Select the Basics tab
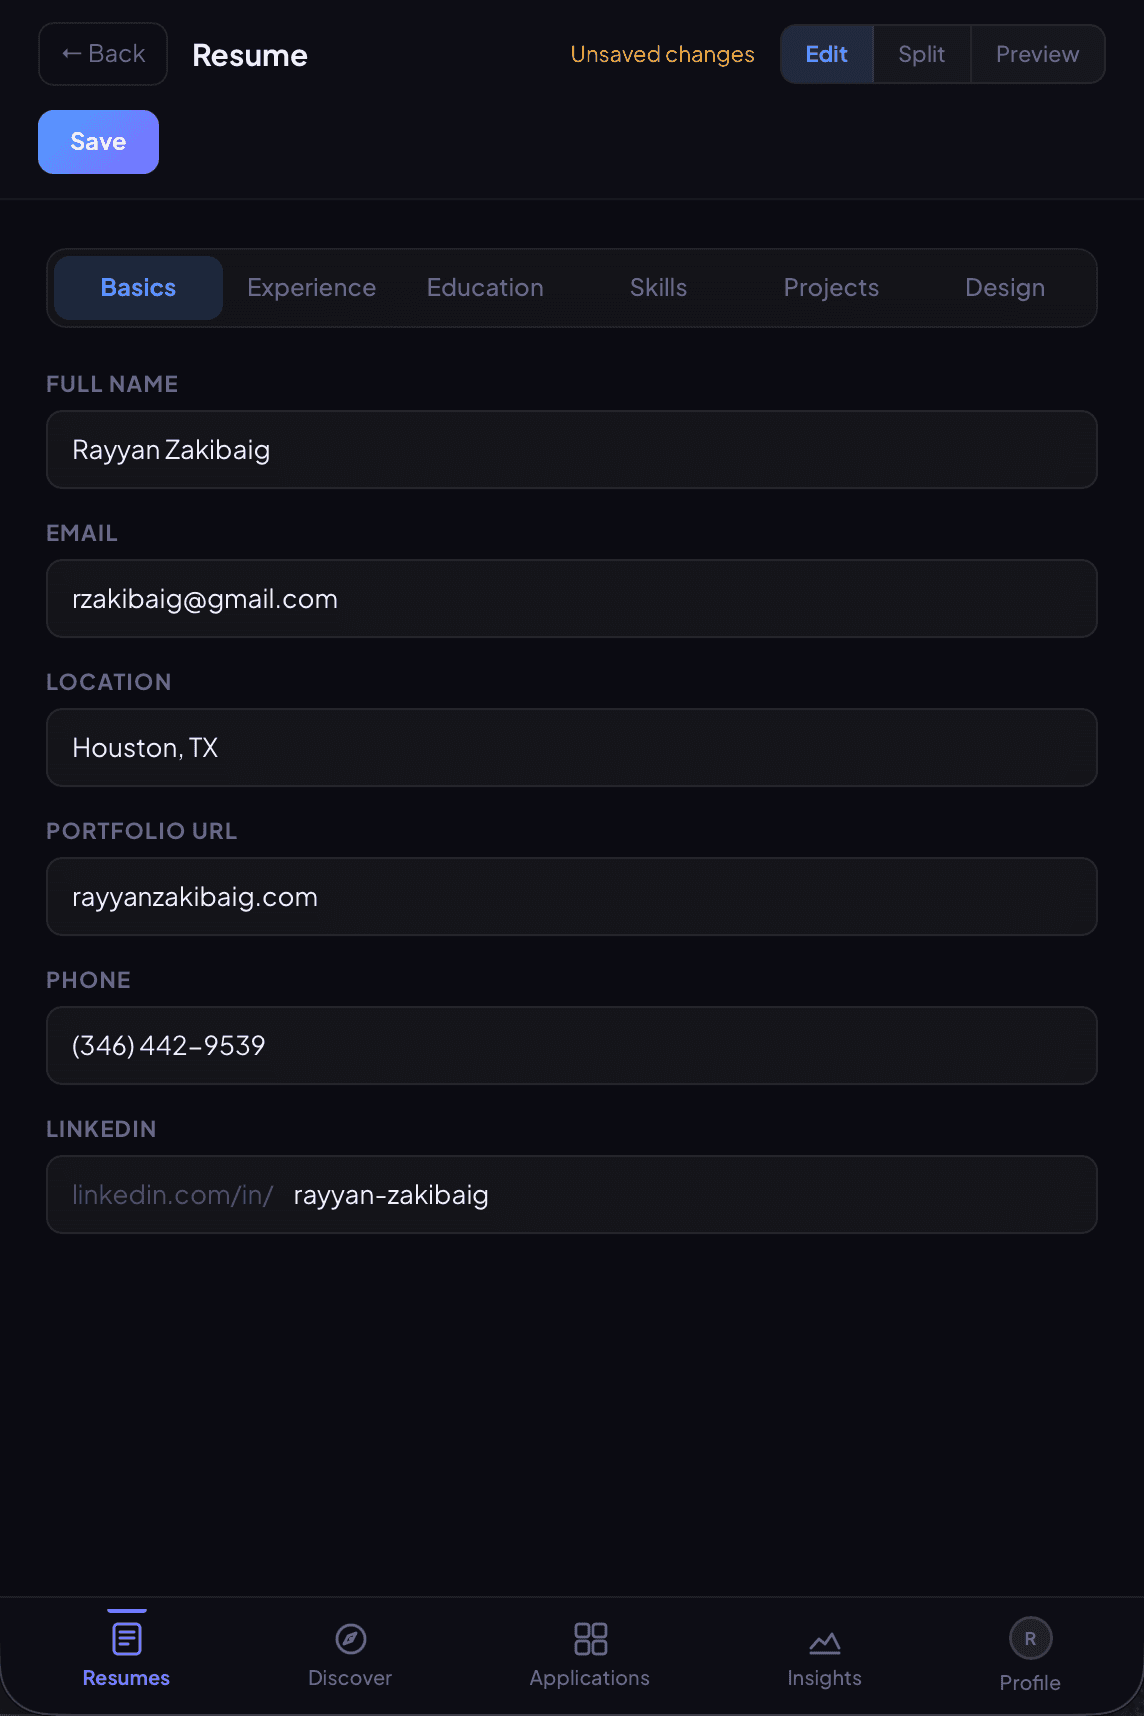This screenshot has width=1144, height=1716. tap(138, 288)
